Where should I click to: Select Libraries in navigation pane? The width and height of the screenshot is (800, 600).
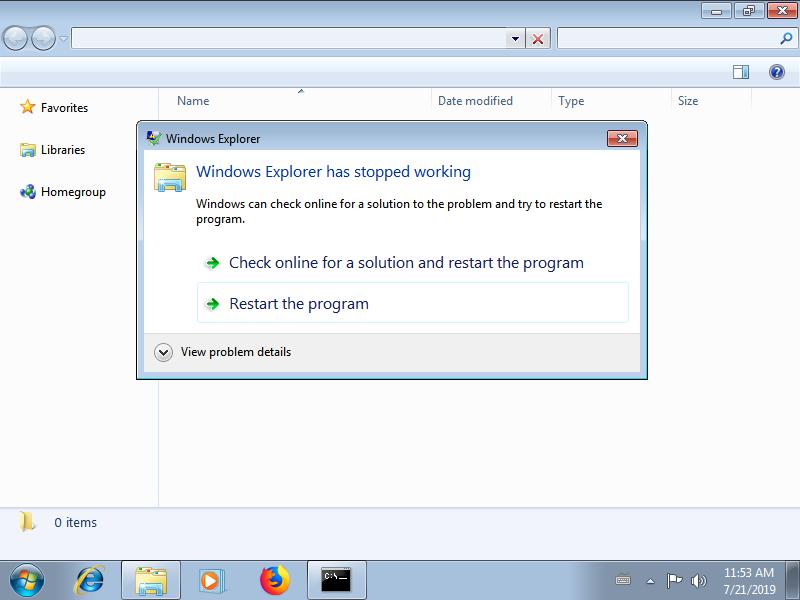[63, 150]
